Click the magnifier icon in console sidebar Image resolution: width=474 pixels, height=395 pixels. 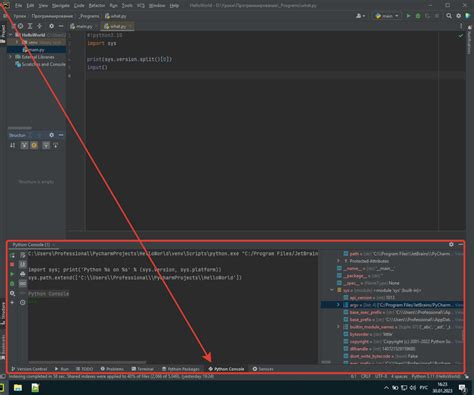(x=12, y=293)
